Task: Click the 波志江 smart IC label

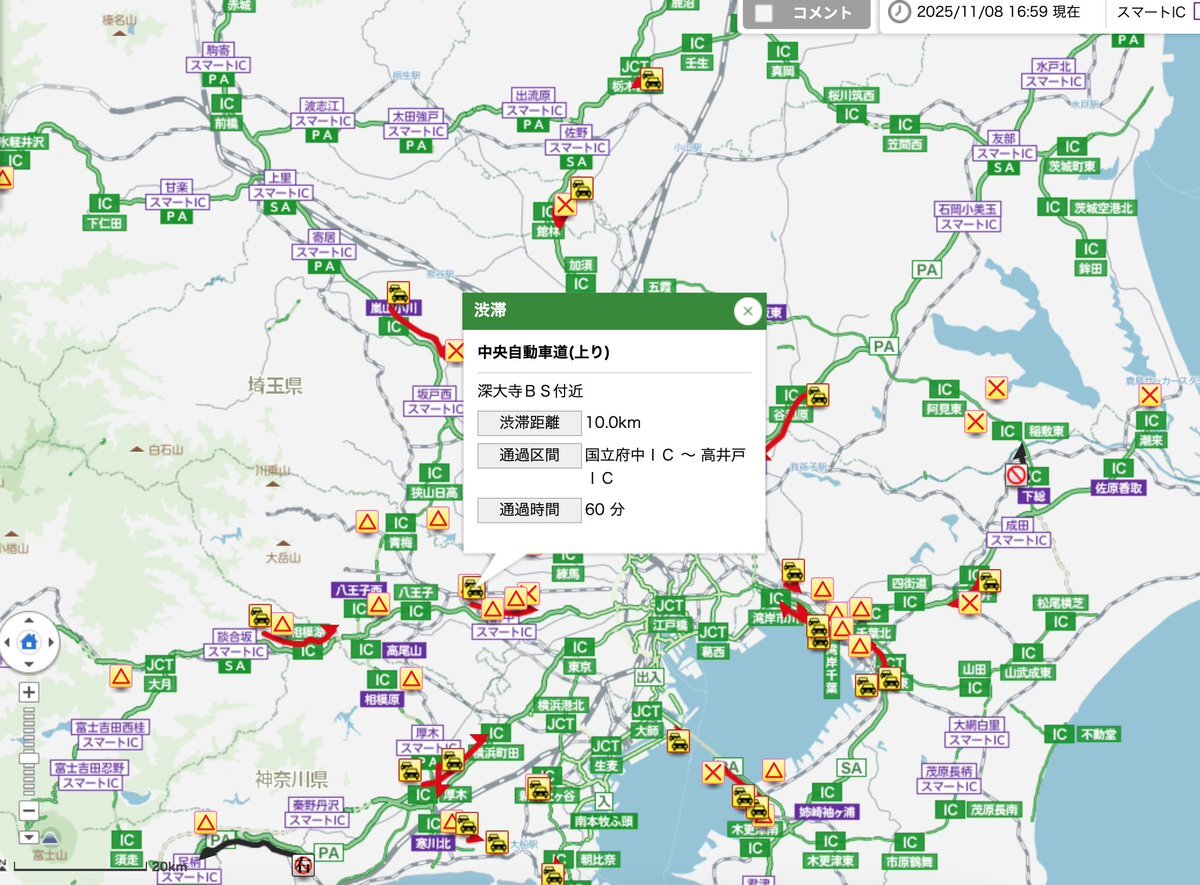Action: click(x=323, y=112)
